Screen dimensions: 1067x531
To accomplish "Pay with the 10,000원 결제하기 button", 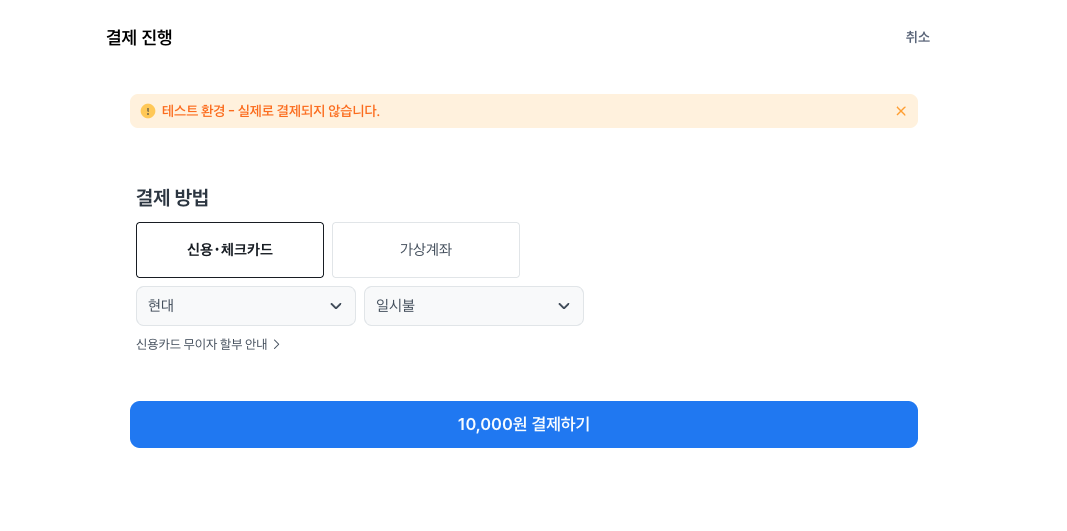I will pyautogui.click(x=524, y=424).
